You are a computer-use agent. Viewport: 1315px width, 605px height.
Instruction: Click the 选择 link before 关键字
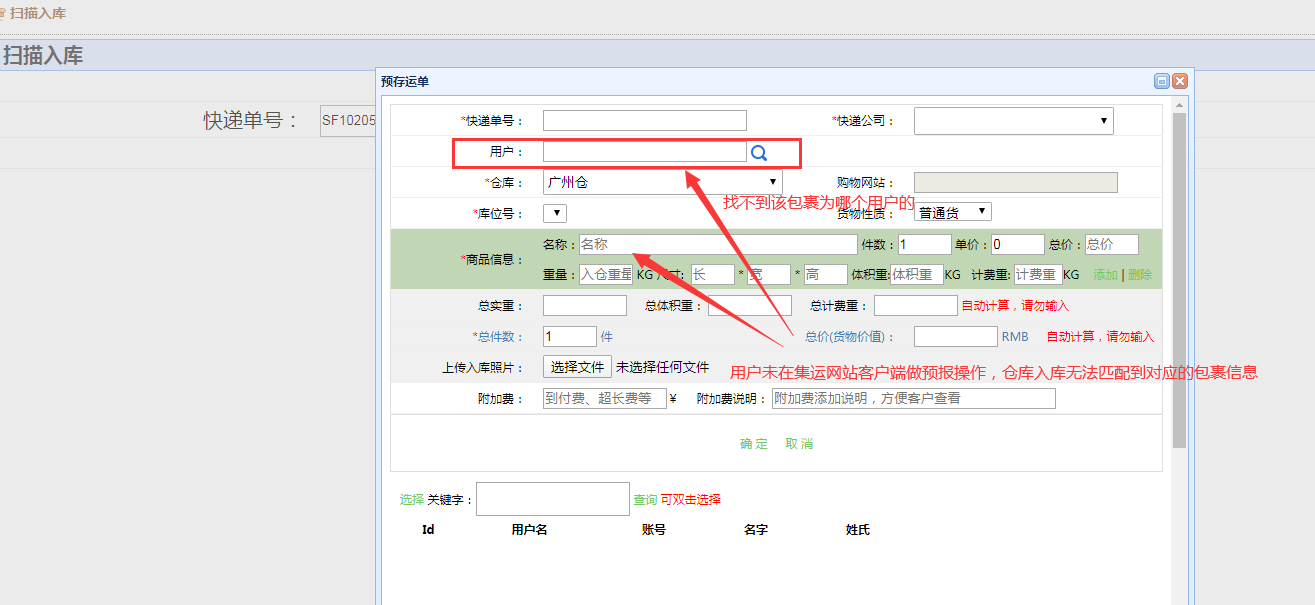tap(412, 500)
